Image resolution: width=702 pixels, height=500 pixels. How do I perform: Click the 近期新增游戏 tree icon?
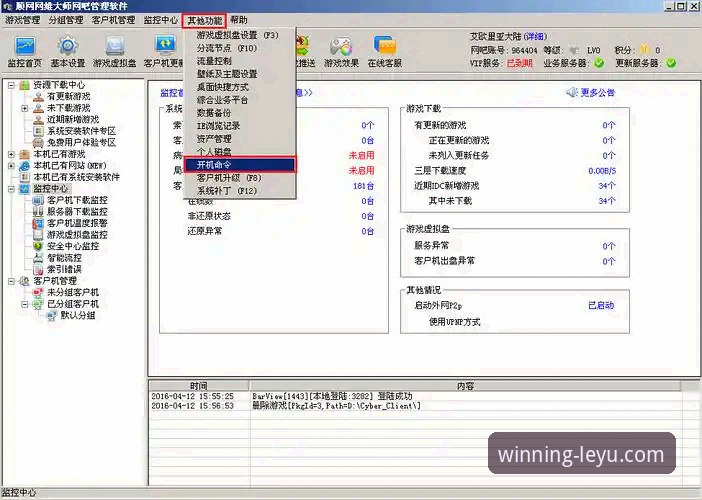tap(39, 120)
